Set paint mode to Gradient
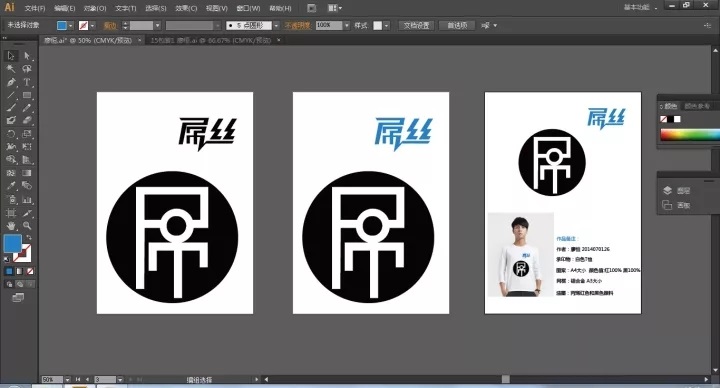This screenshot has height=388, width=720. click(19, 271)
